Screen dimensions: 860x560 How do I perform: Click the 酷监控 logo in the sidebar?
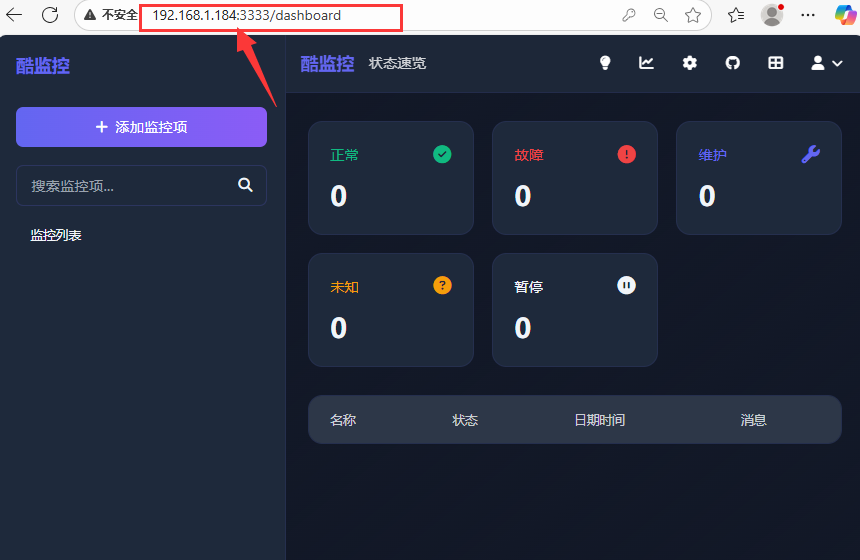coord(43,66)
